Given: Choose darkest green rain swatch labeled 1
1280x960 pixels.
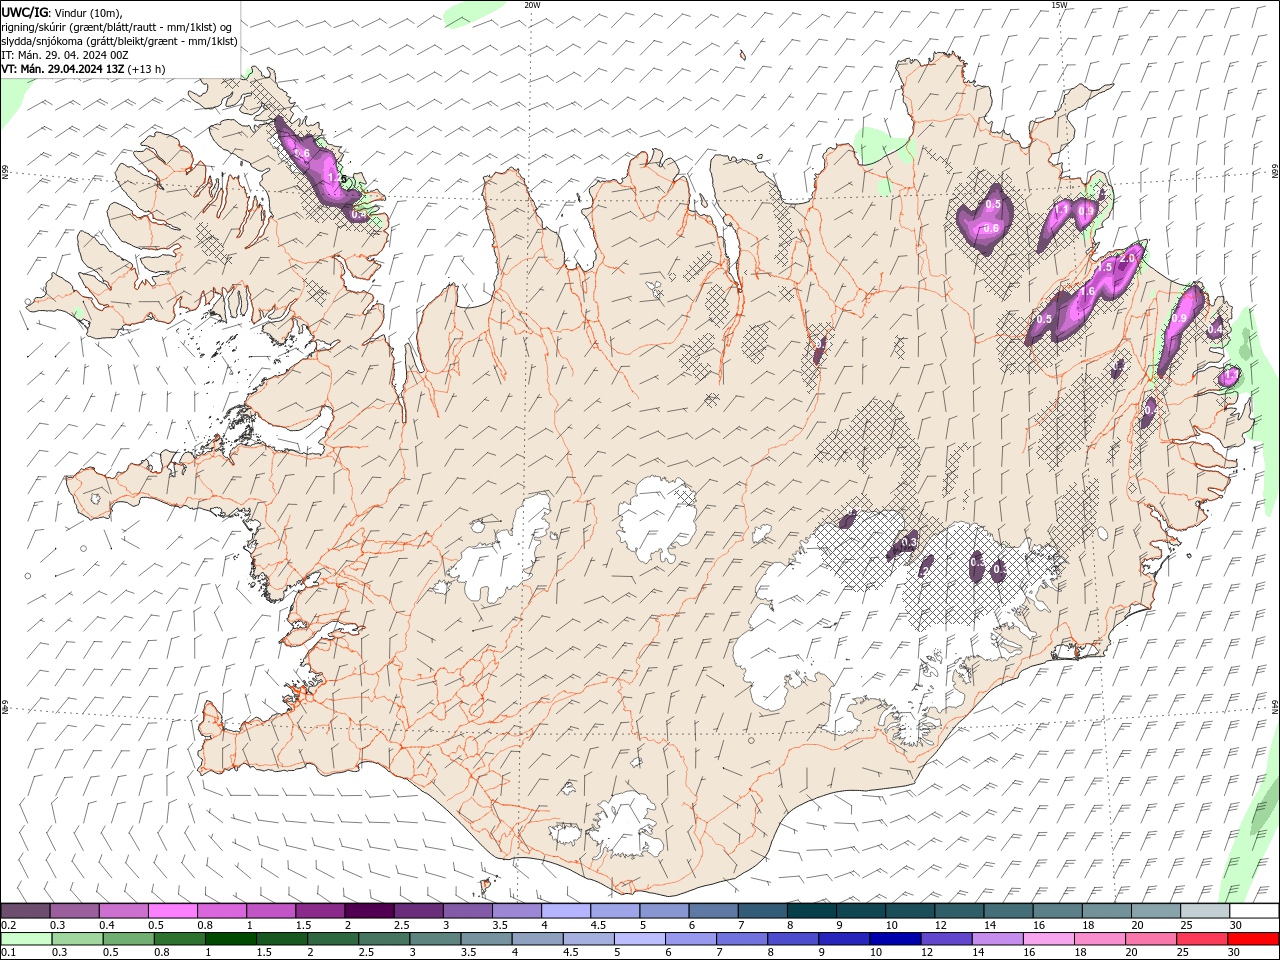Looking at the screenshot, I should (230, 939).
